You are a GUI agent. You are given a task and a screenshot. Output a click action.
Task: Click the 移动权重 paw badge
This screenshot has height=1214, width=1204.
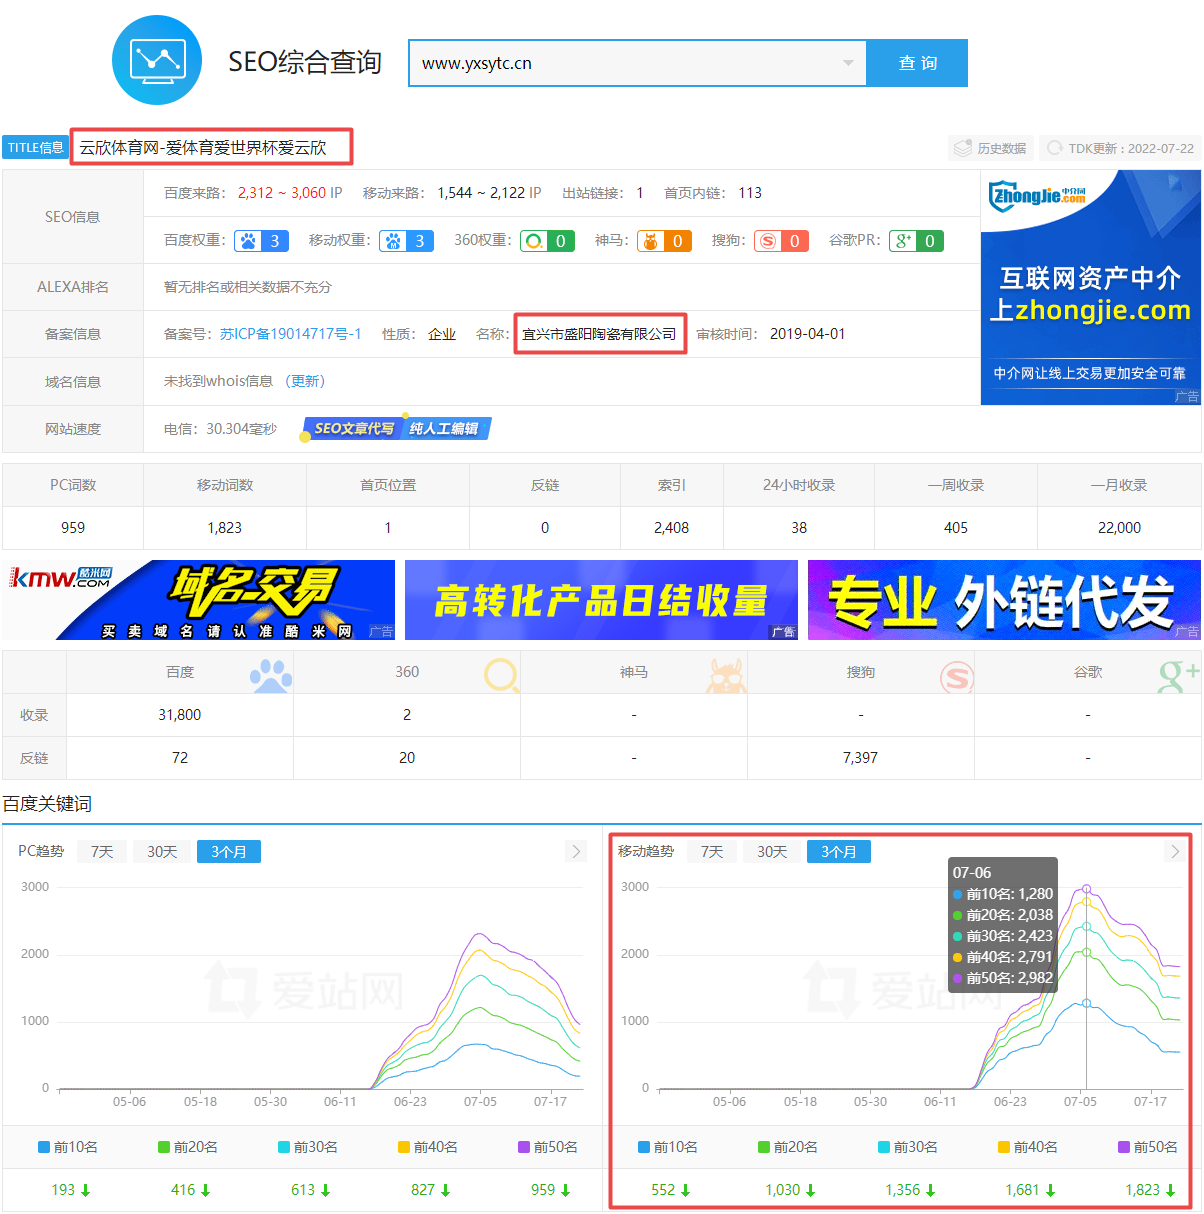coord(406,241)
